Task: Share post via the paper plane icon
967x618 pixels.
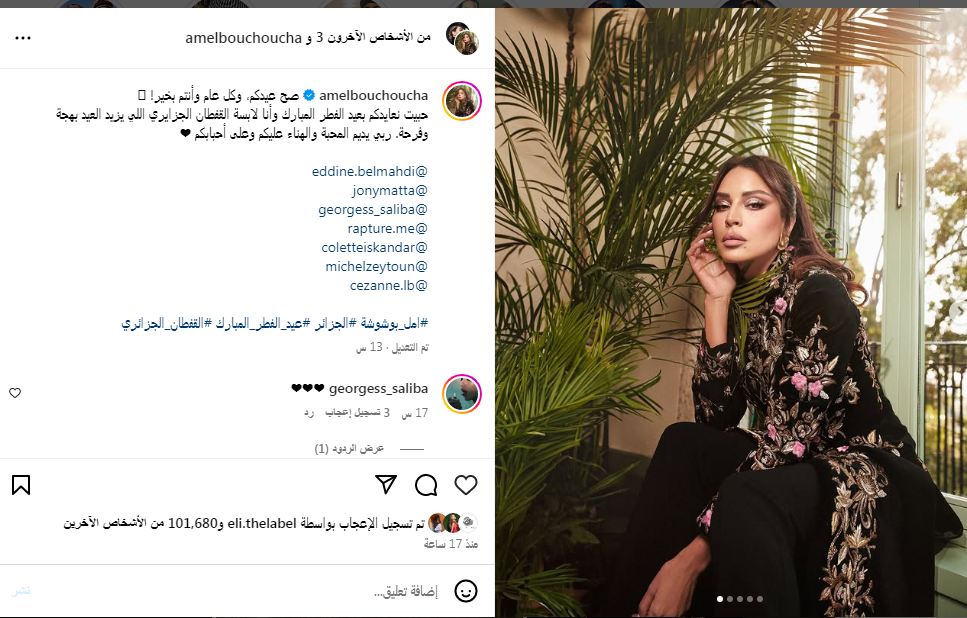Action: (x=386, y=485)
